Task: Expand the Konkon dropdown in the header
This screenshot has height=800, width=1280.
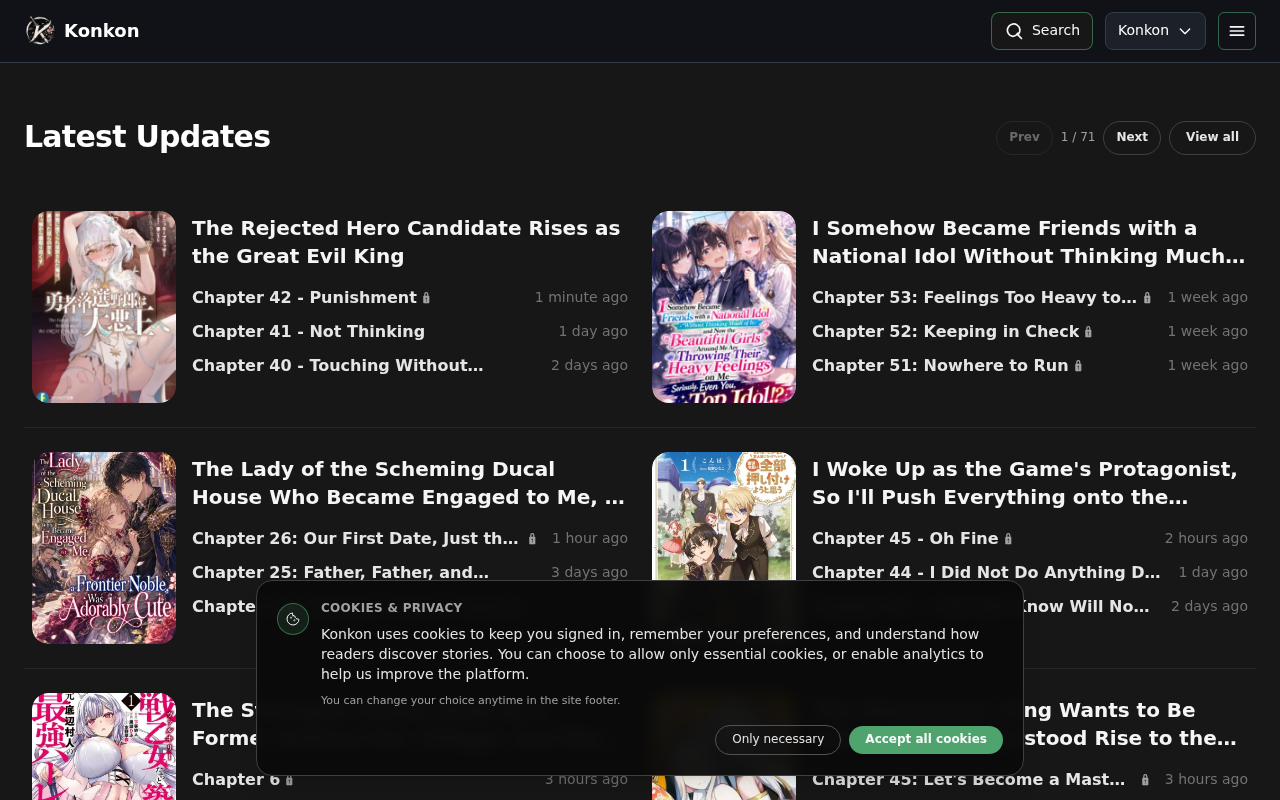Action: coord(1155,31)
